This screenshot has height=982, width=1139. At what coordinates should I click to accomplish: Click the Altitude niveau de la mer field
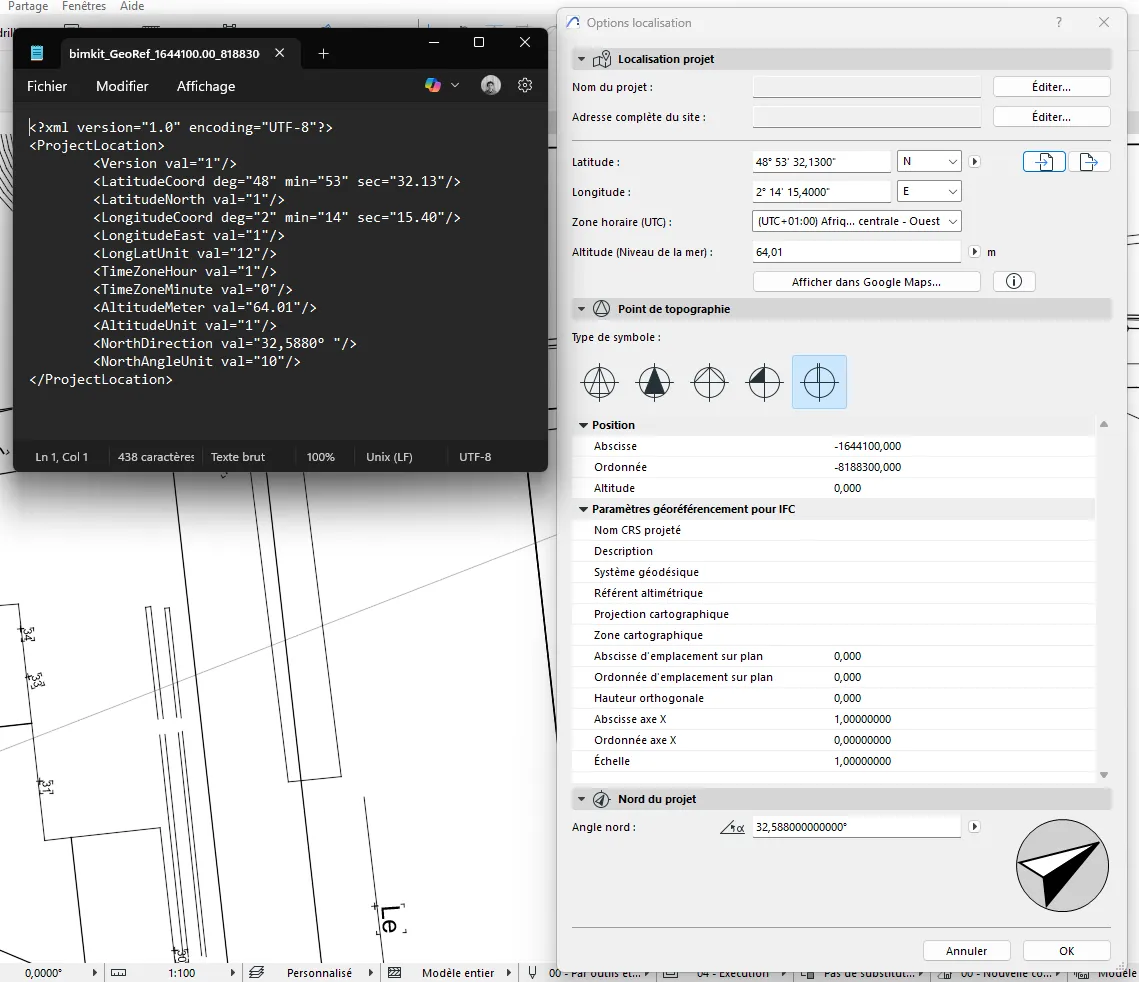pyautogui.click(x=856, y=251)
